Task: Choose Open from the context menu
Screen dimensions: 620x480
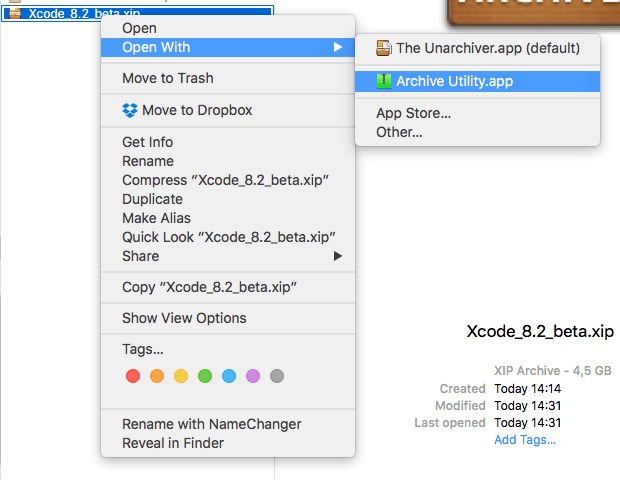Action: coord(228,28)
